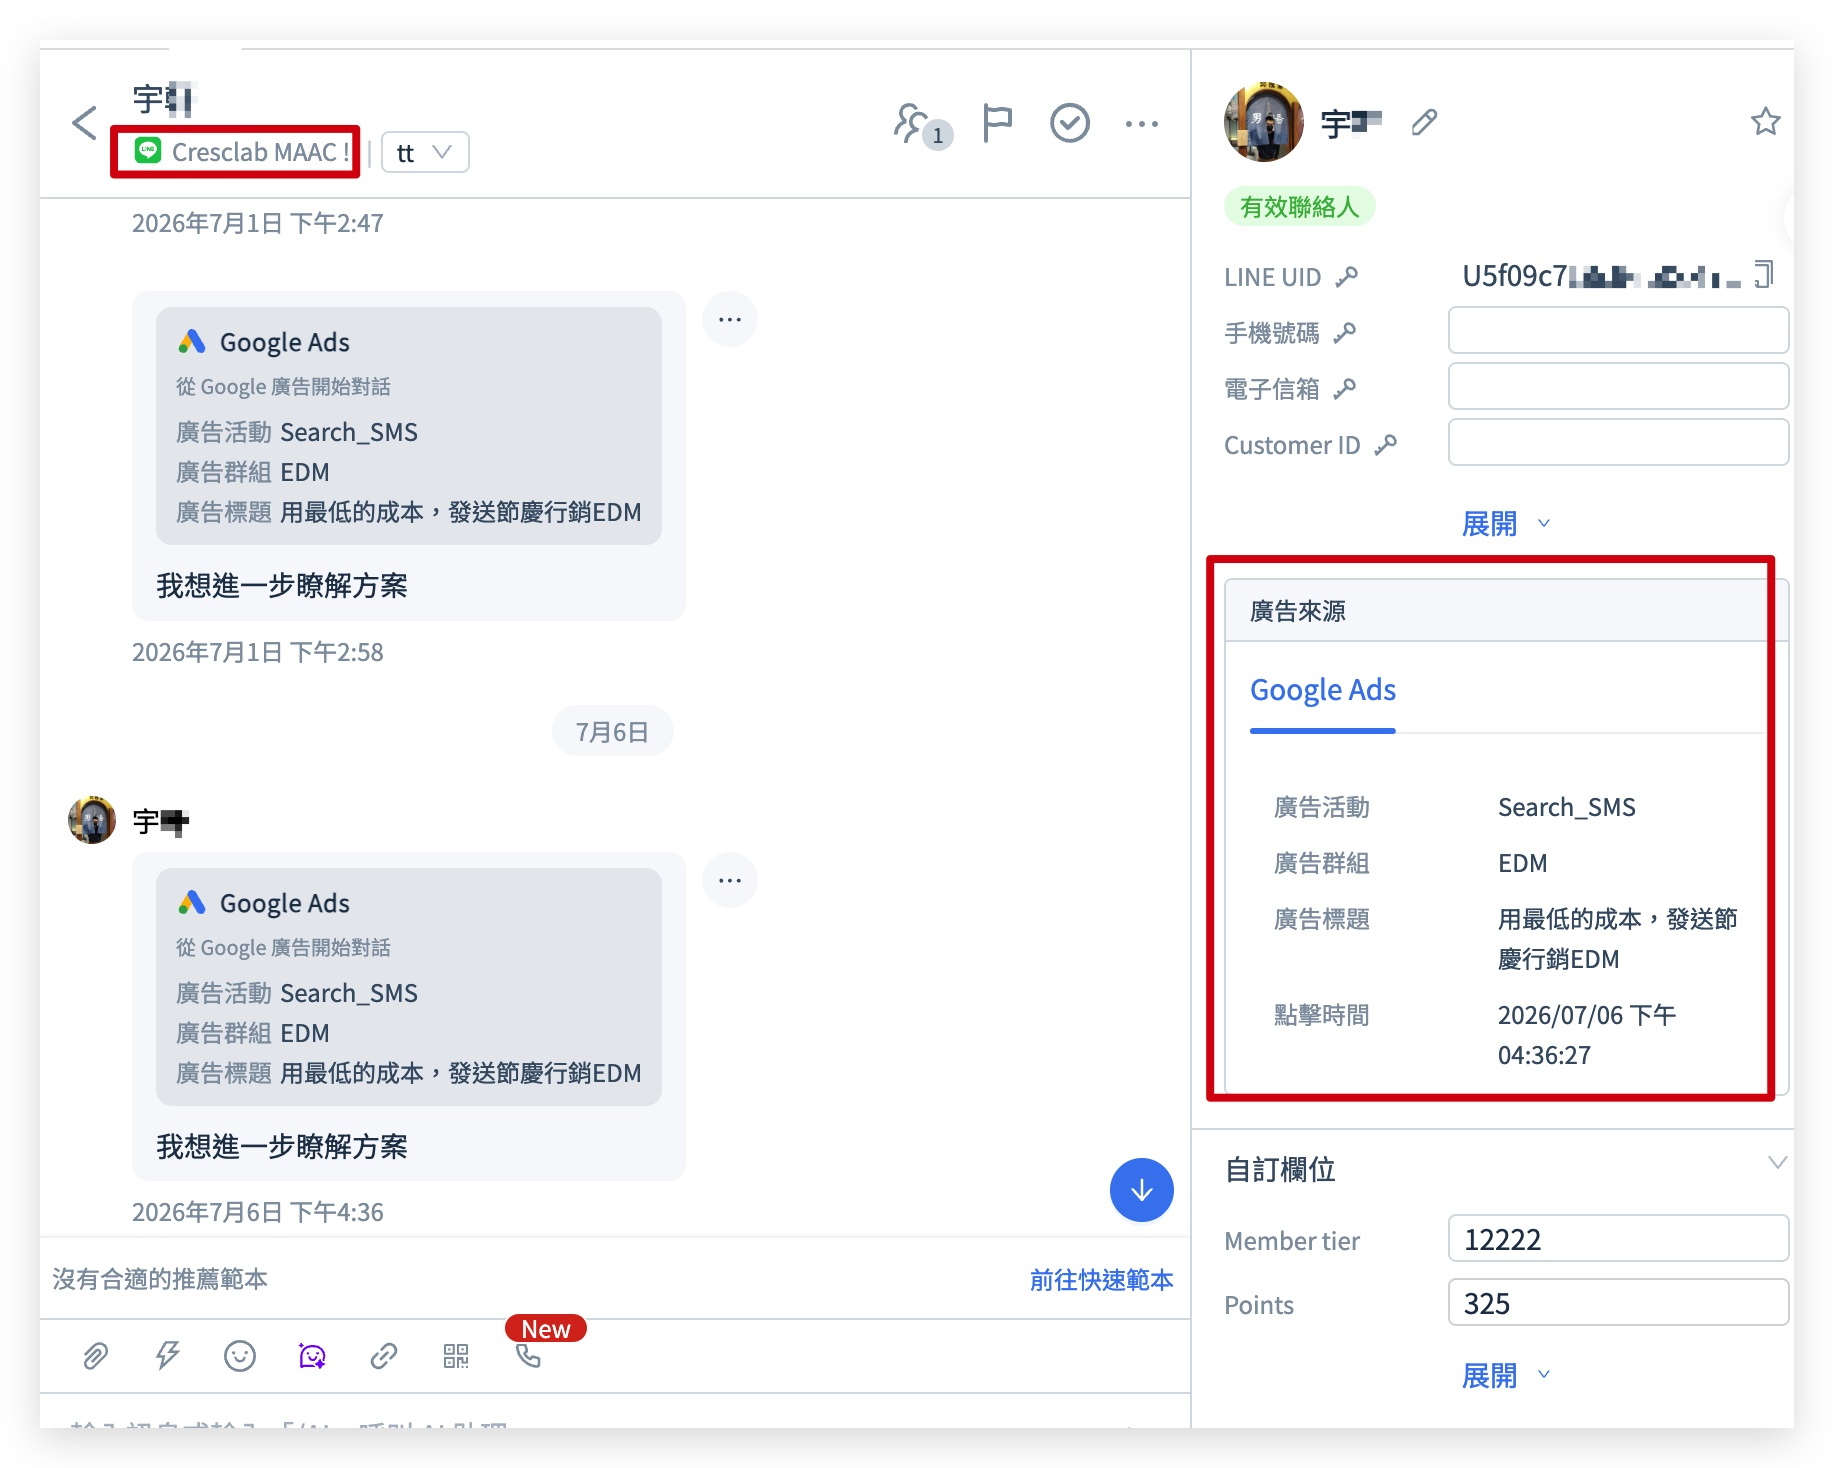1834x1468 pixels.
Task: Click the Points field showing 325
Action: [x=1618, y=1302]
